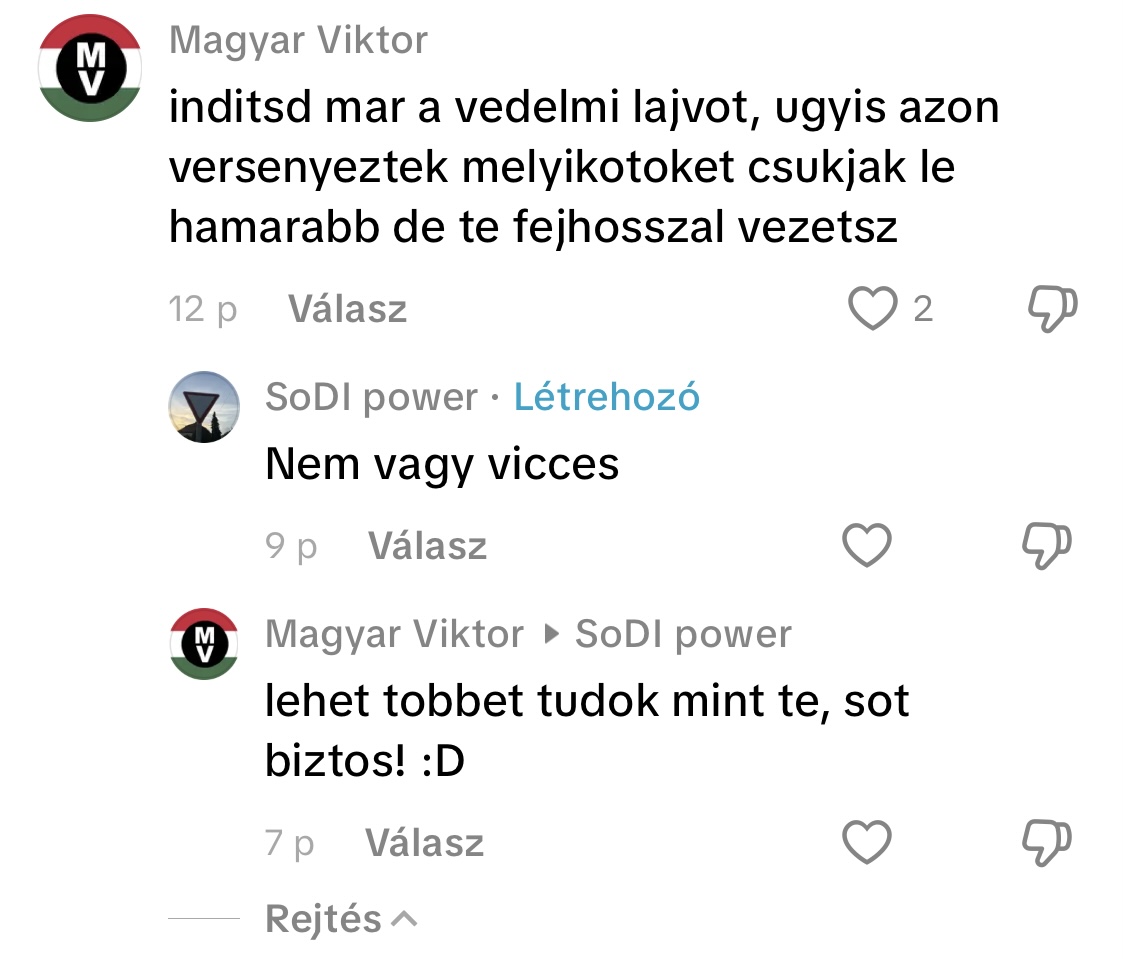The height and width of the screenshot is (959, 1125).
Task: Dislike the first comment by Magyar Viktor
Action: pos(1053,308)
